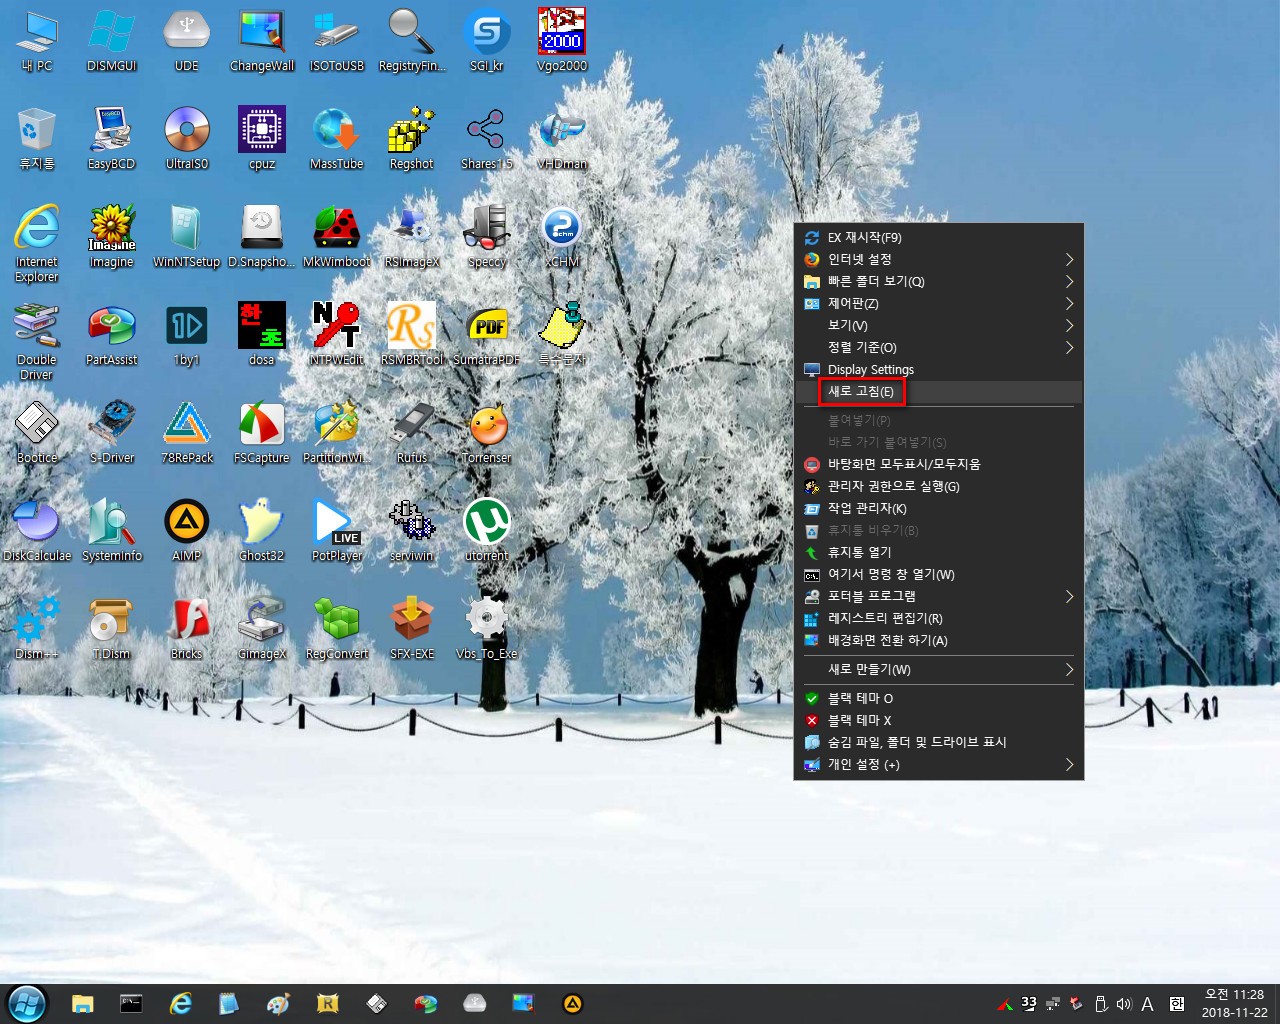The image size is (1280, 1024).
Task: Expand 개인 설정 (+) submenu
Action: tap(939, 764)
